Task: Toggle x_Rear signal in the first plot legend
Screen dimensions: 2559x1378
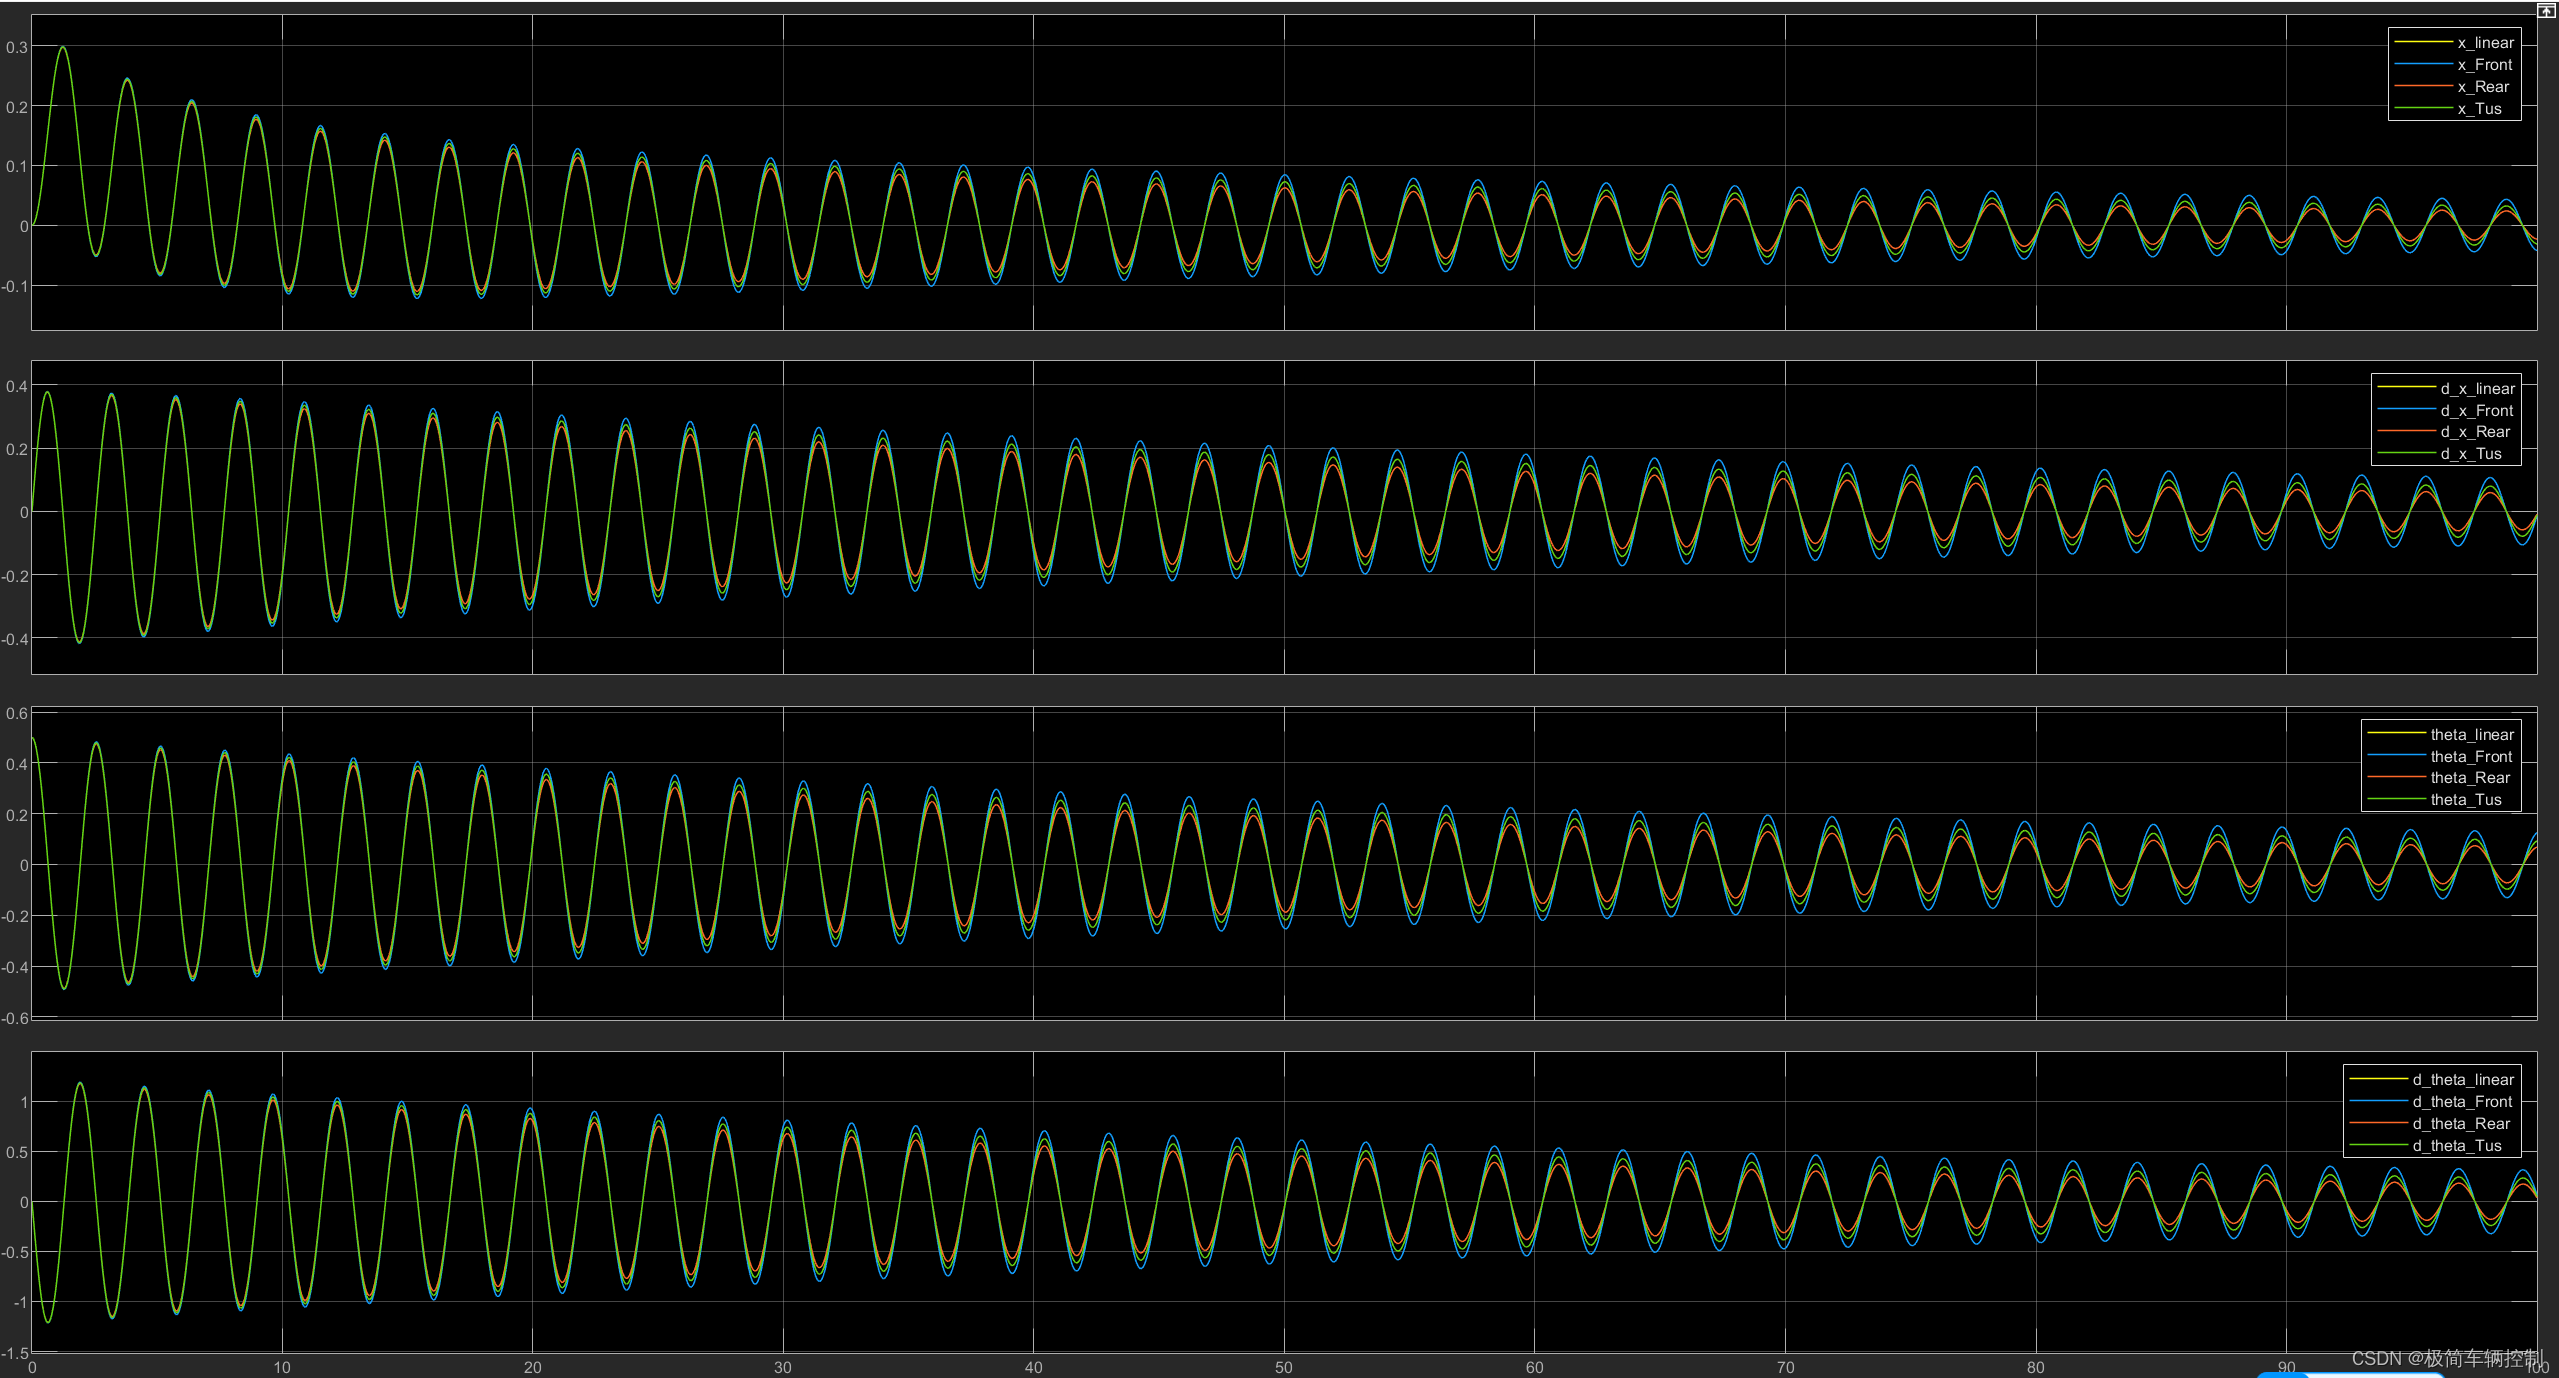Action: click(x=2454, y=87)
